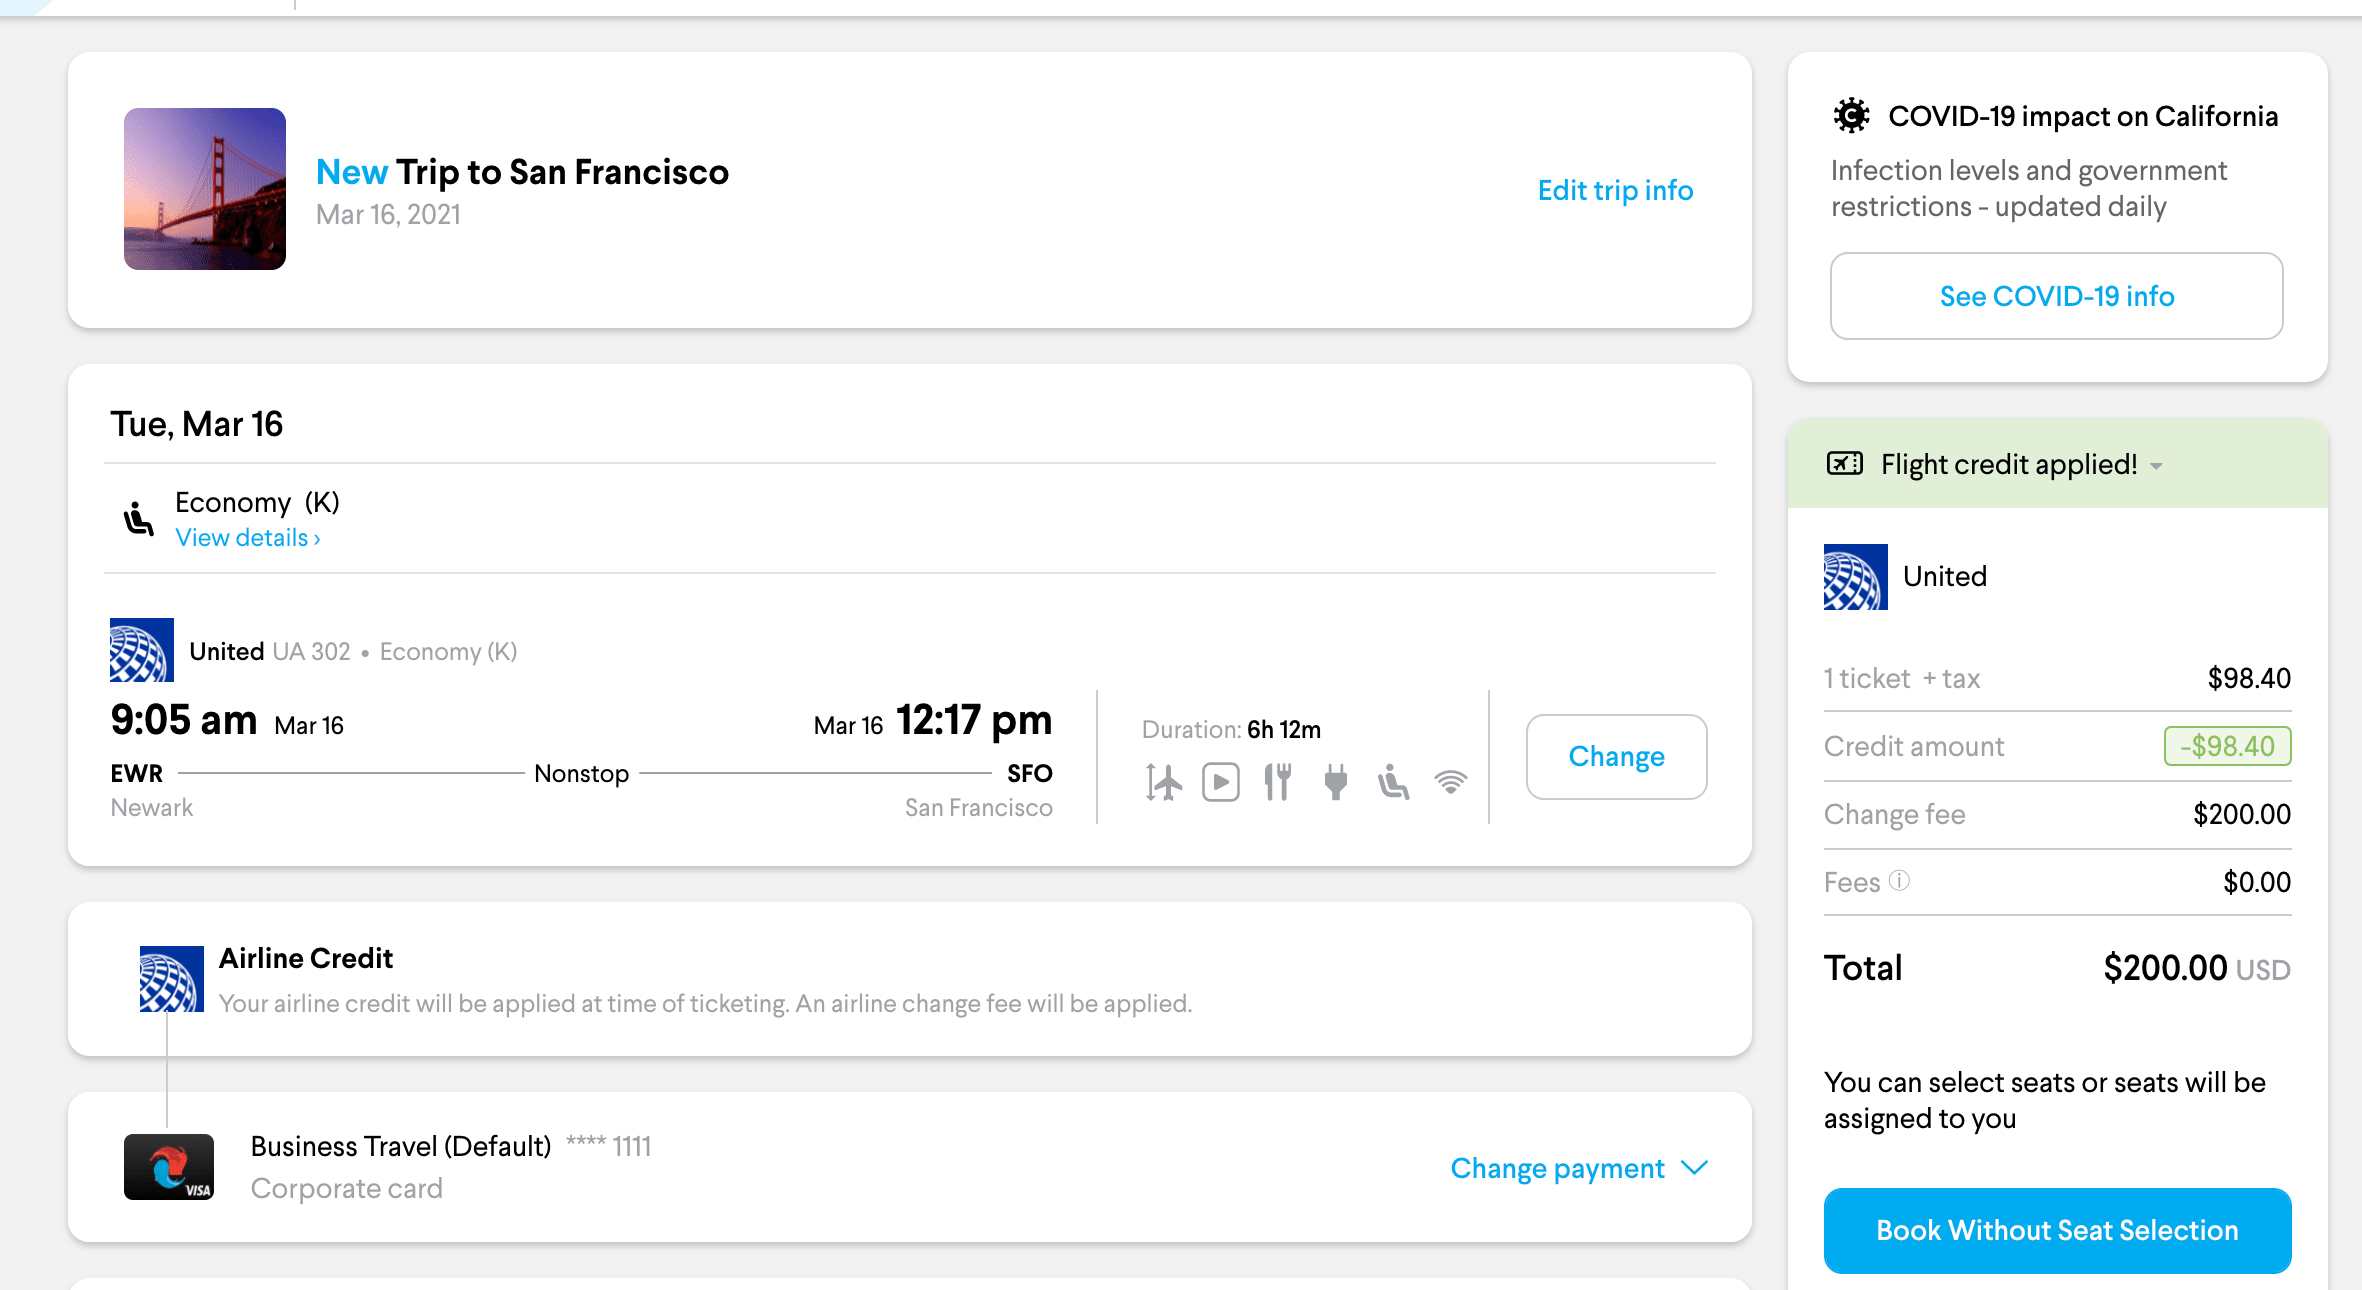
Task: Click the Change fee $200.00 value
Action: (2241, 814)
